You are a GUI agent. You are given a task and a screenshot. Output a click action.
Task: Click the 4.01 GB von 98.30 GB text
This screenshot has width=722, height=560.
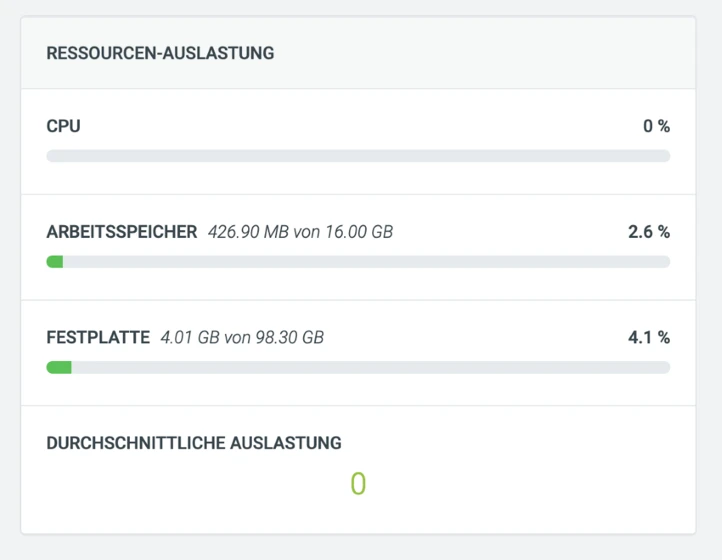point(242,338)
